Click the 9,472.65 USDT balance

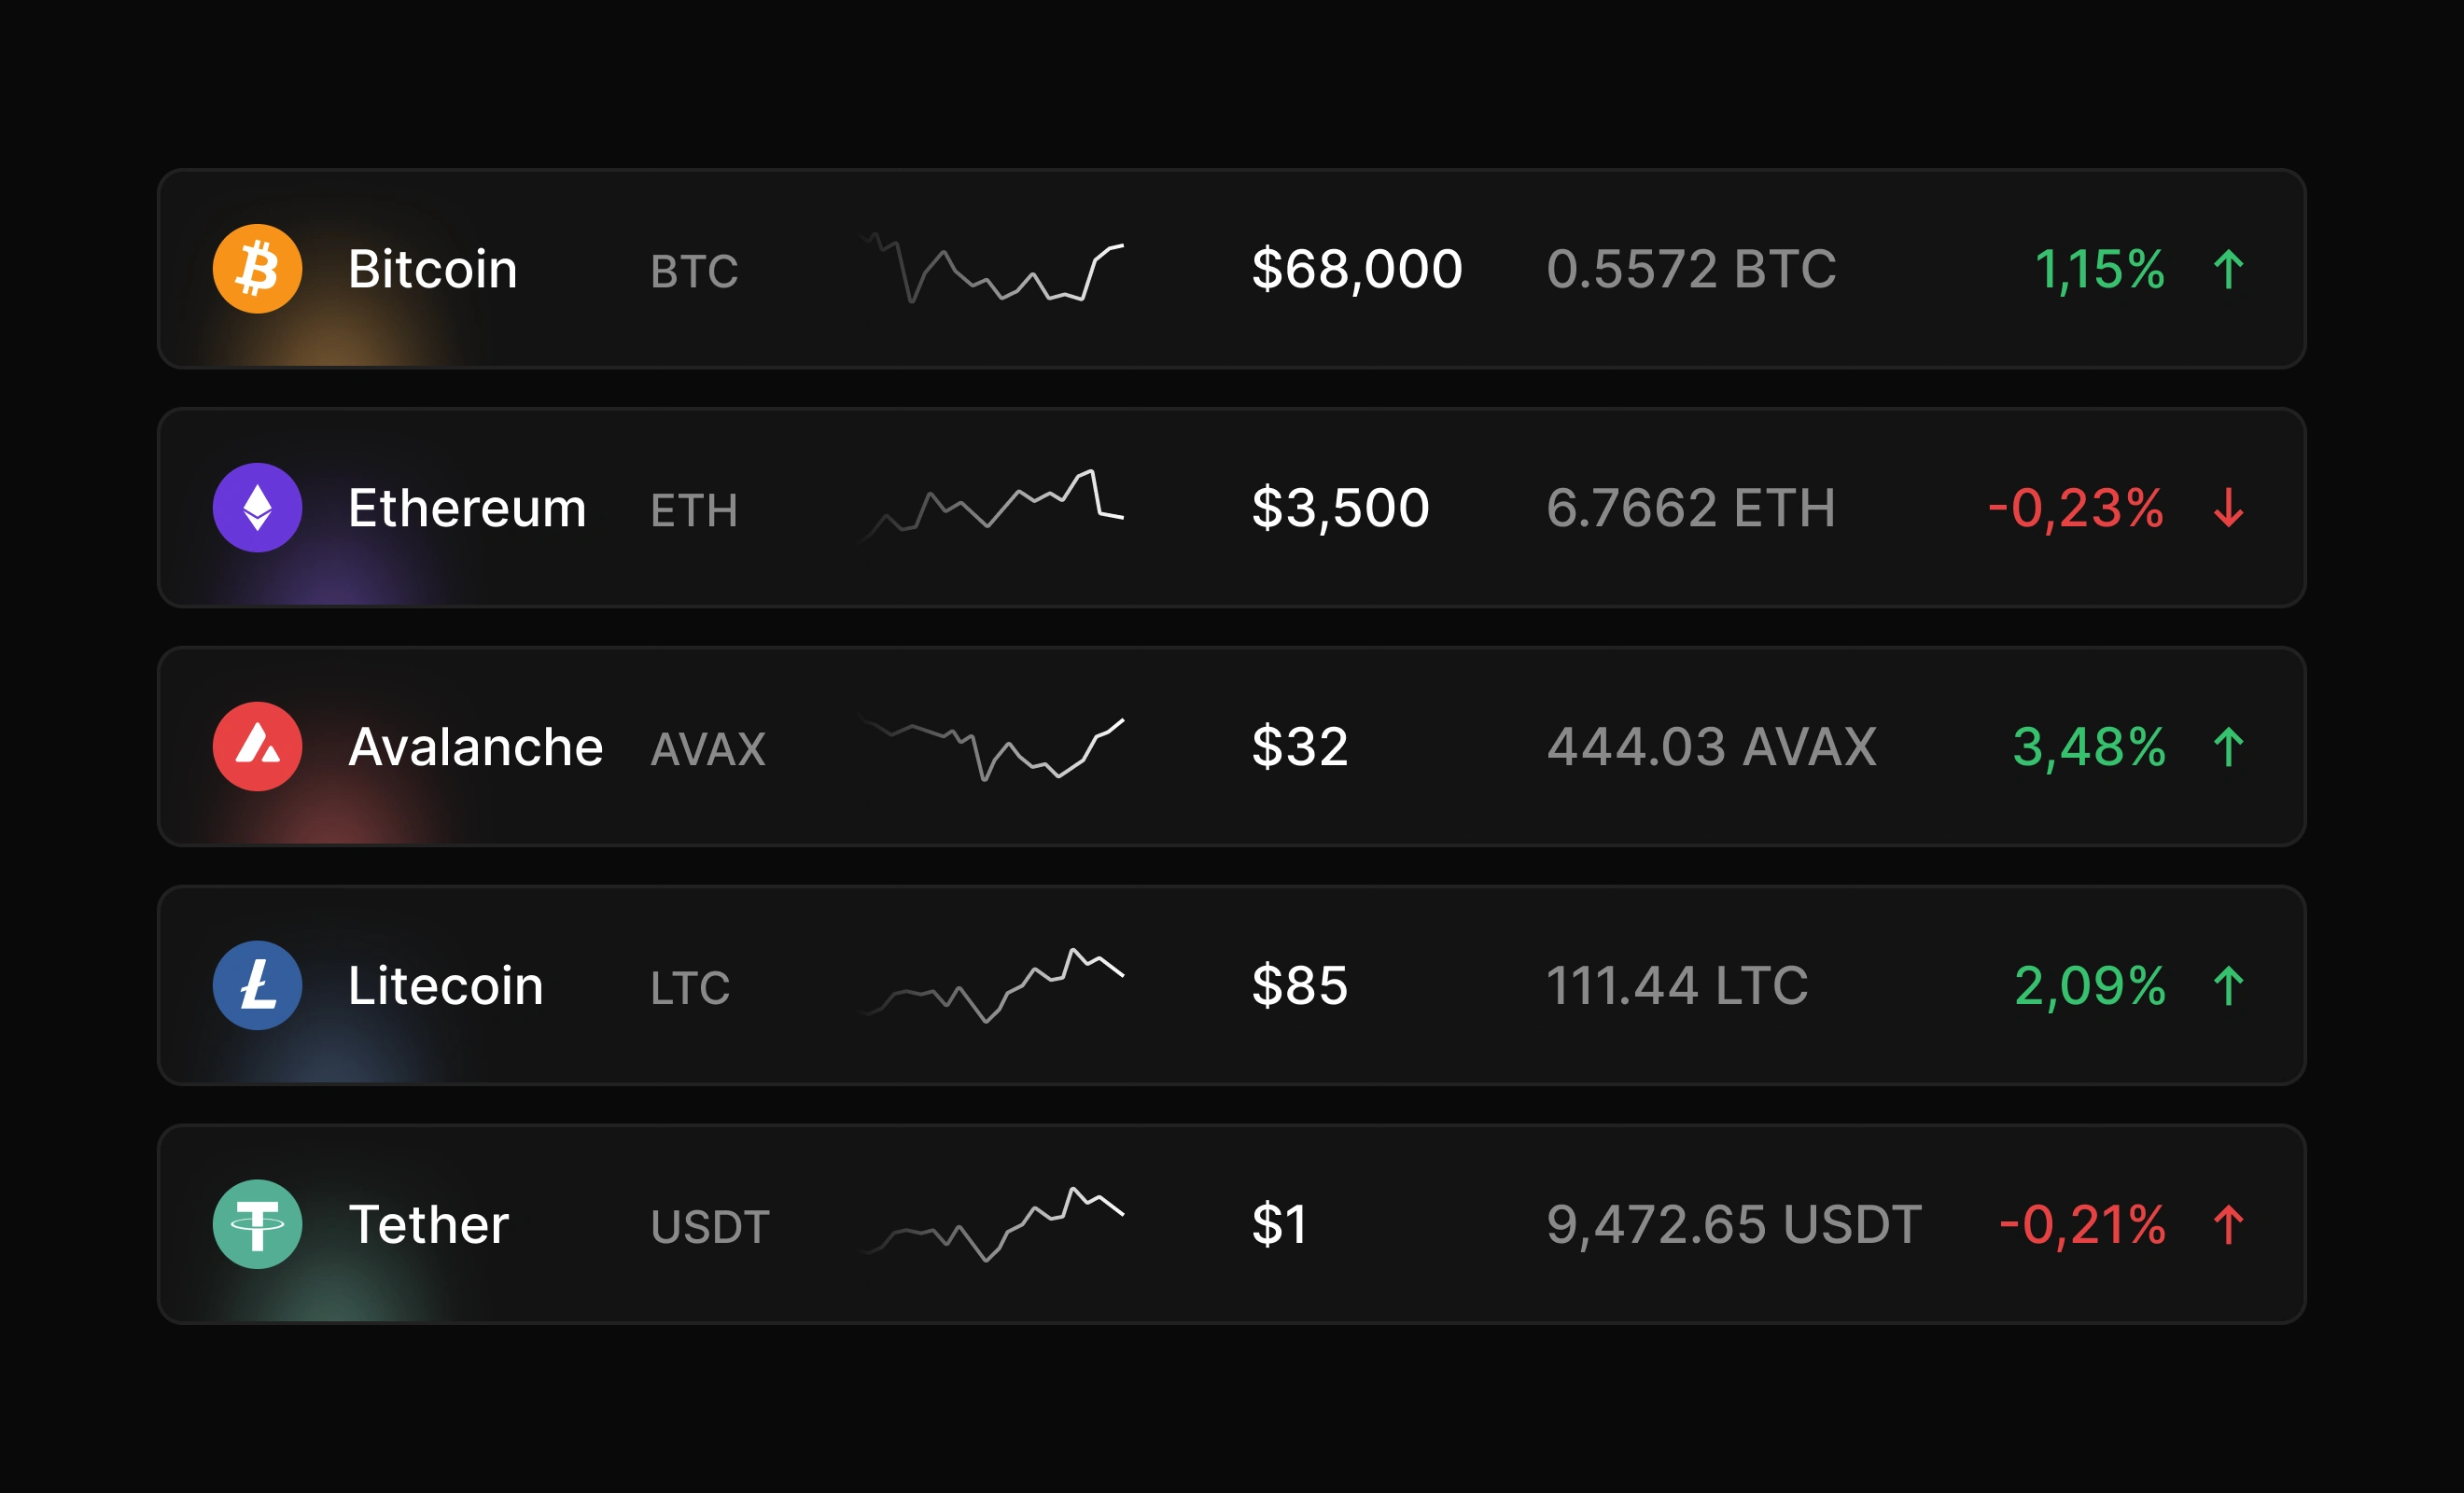[1734, 1225]
